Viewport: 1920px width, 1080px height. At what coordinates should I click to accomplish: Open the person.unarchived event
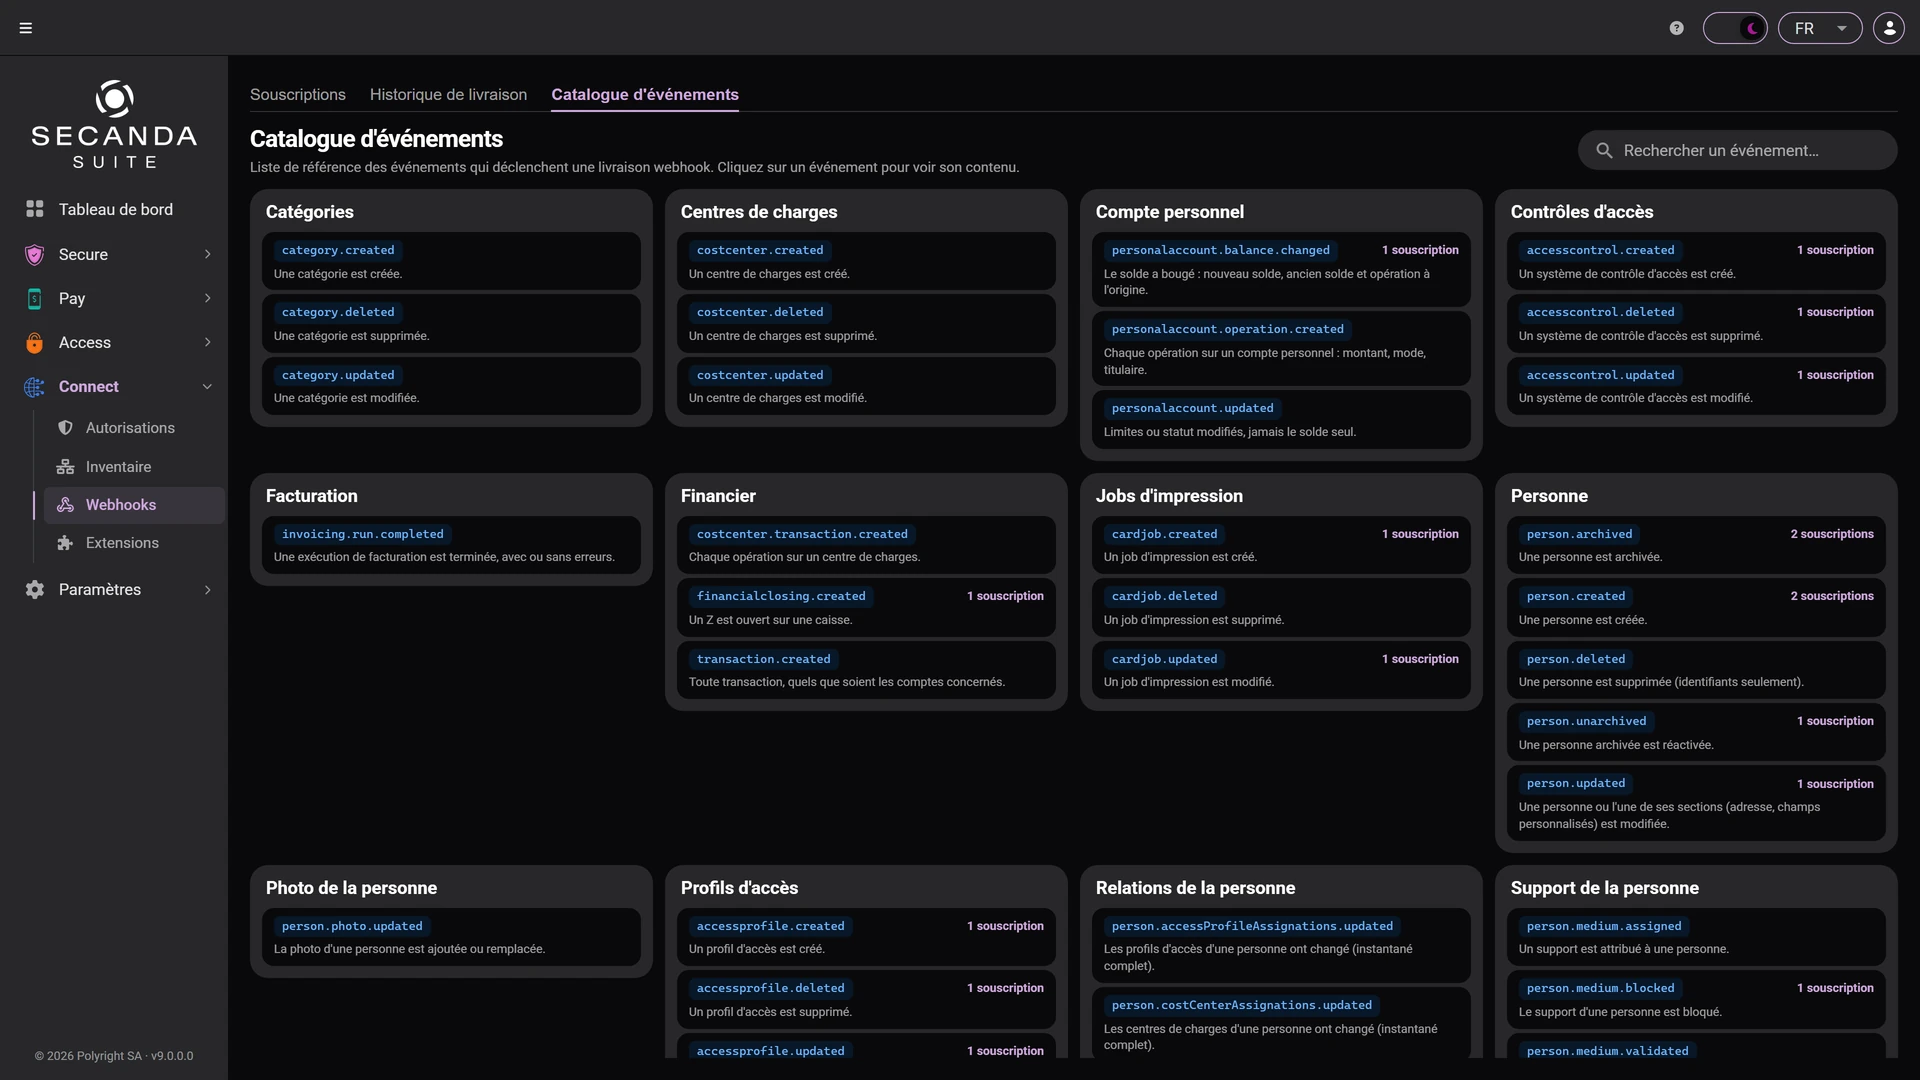tap(1696, 732)
